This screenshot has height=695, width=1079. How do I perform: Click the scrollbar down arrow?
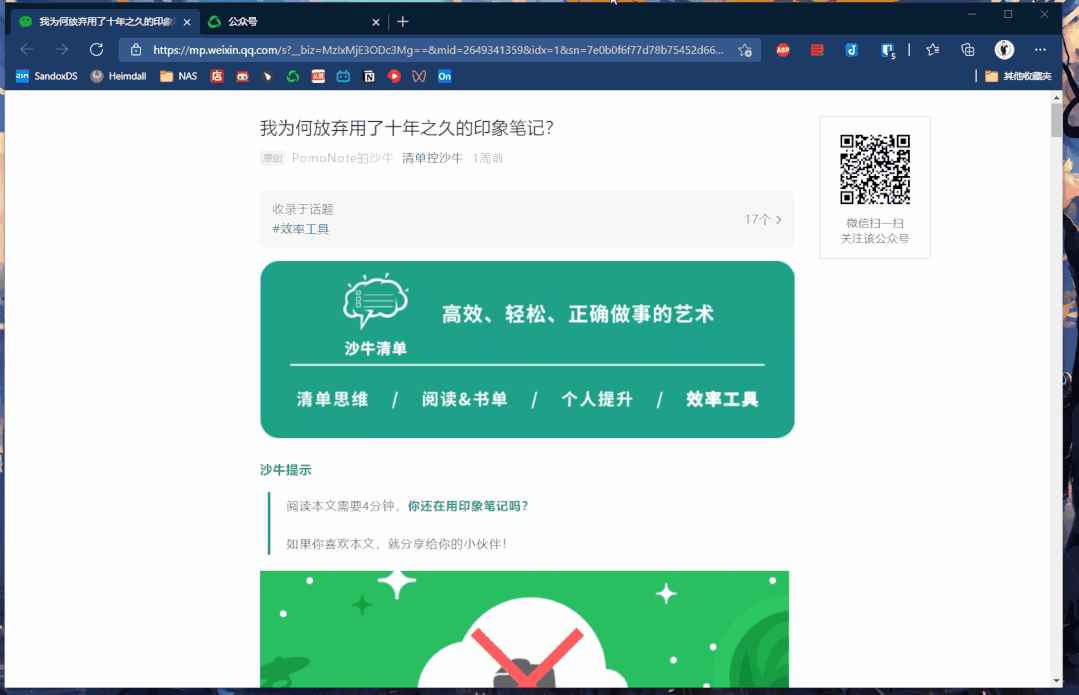(x=1056, y=681)
